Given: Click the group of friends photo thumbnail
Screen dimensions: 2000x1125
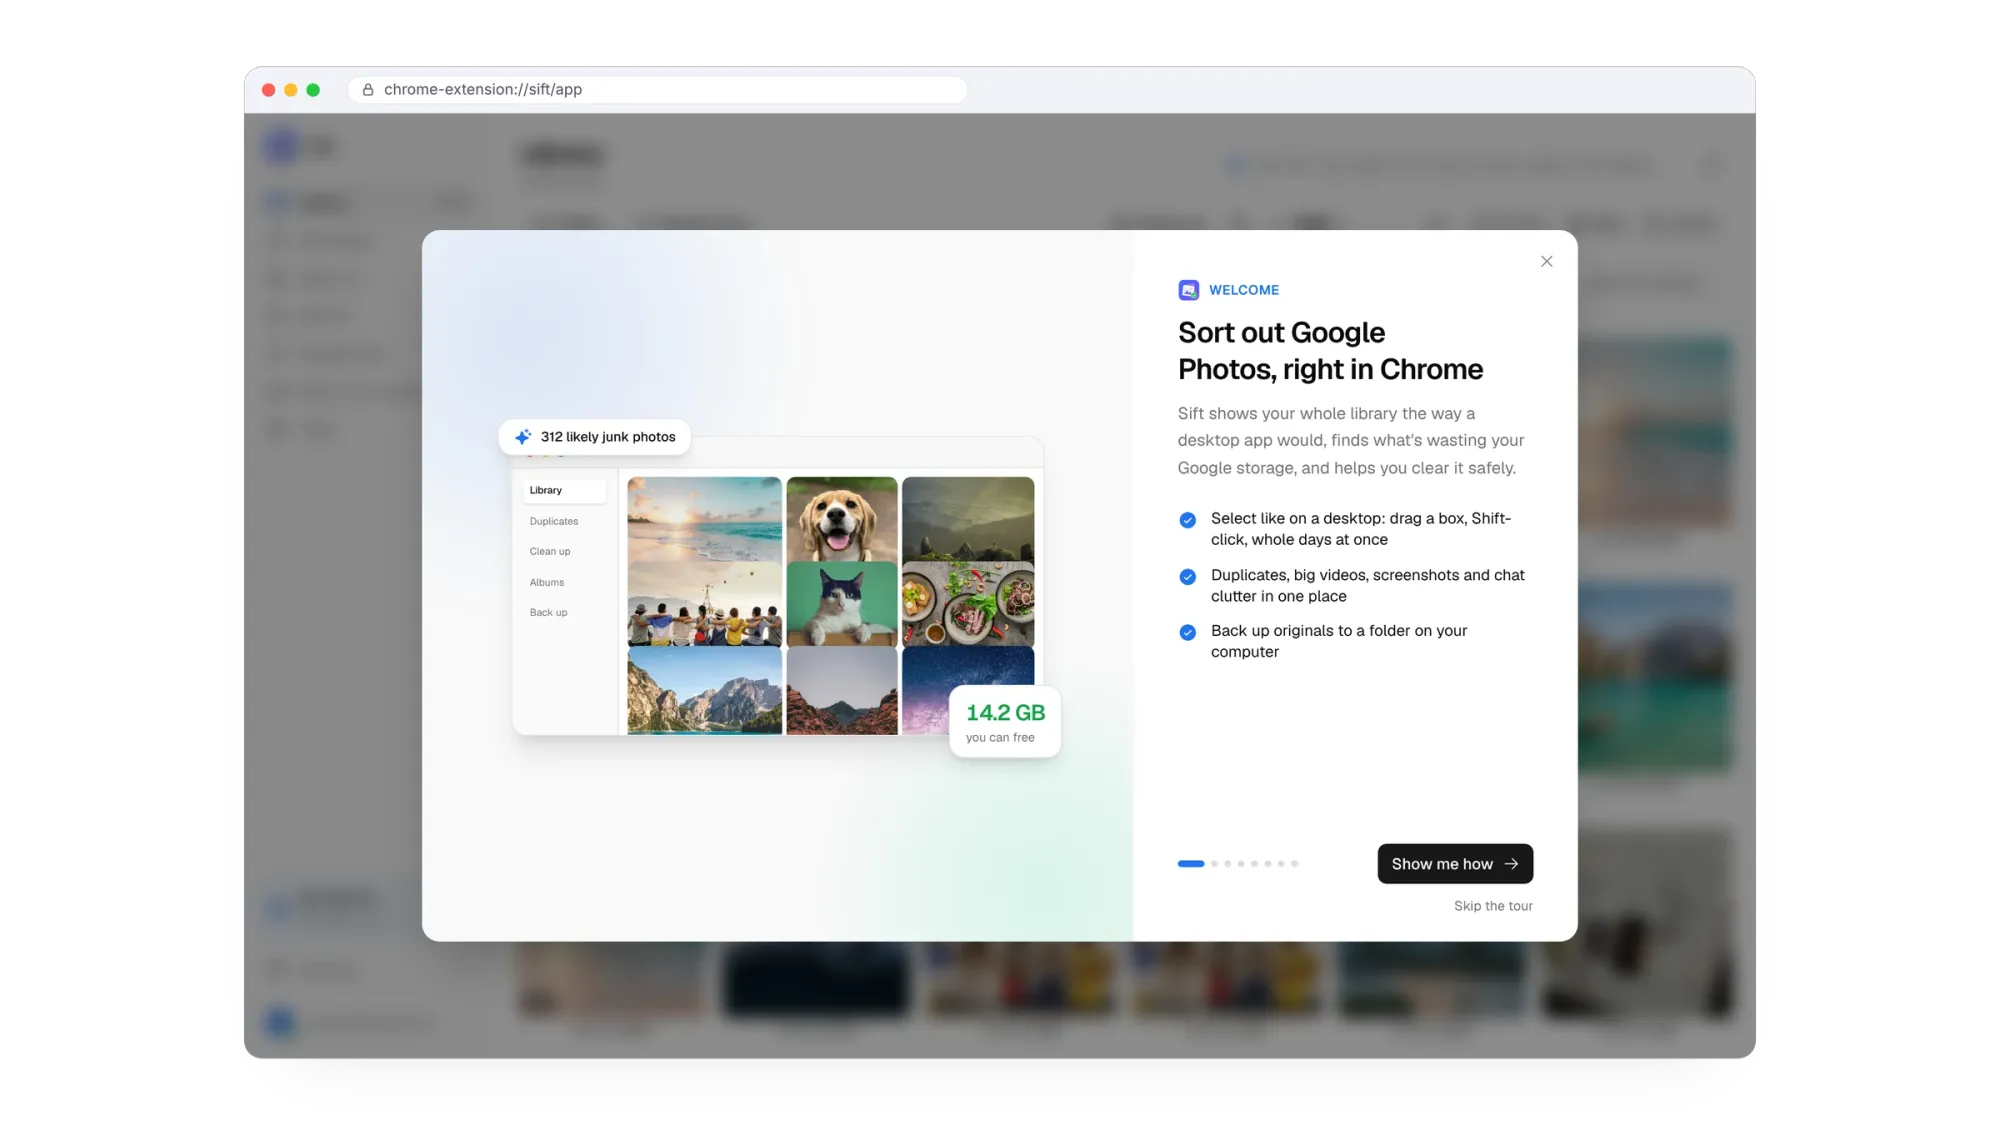Looking at the screenshot, I should click(x=704, y=604).
